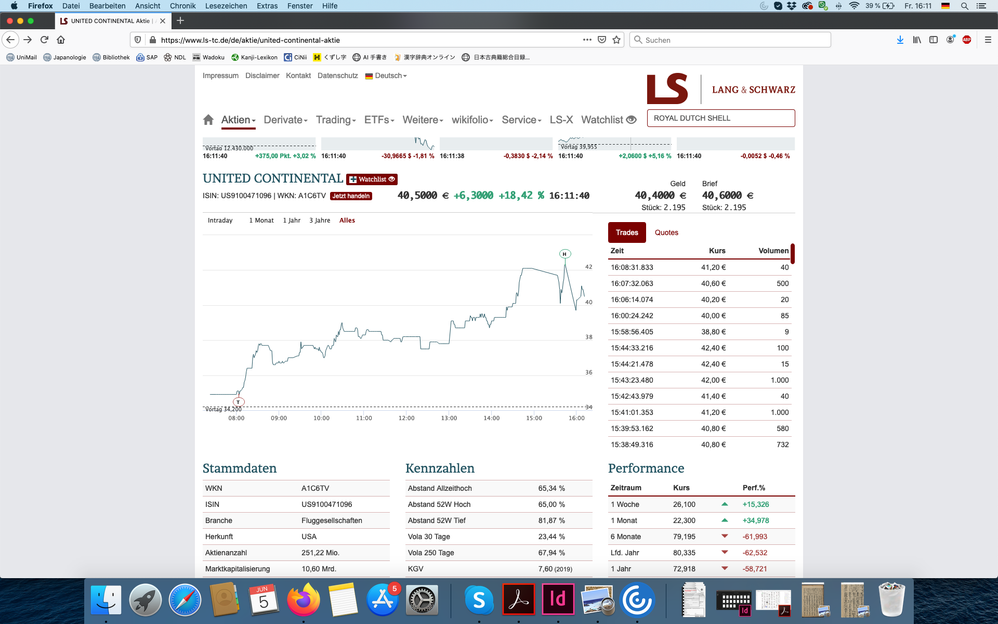Expand the Derivate menu
The image size is (998, 624).
(286, 120)
